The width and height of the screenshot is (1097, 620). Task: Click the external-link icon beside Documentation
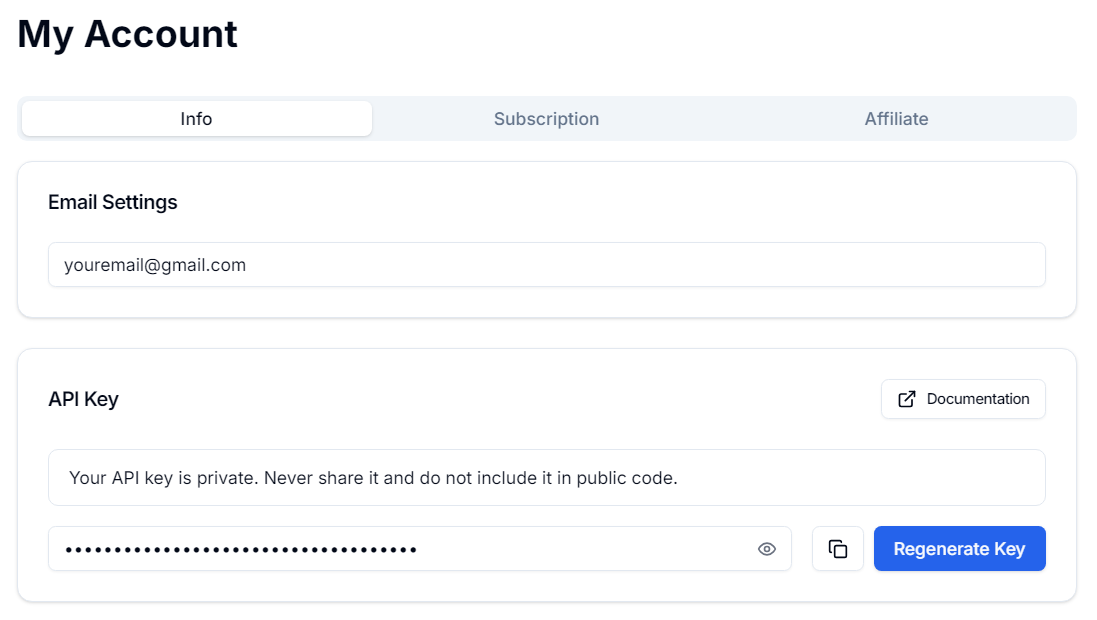click(x=907, y=399)
